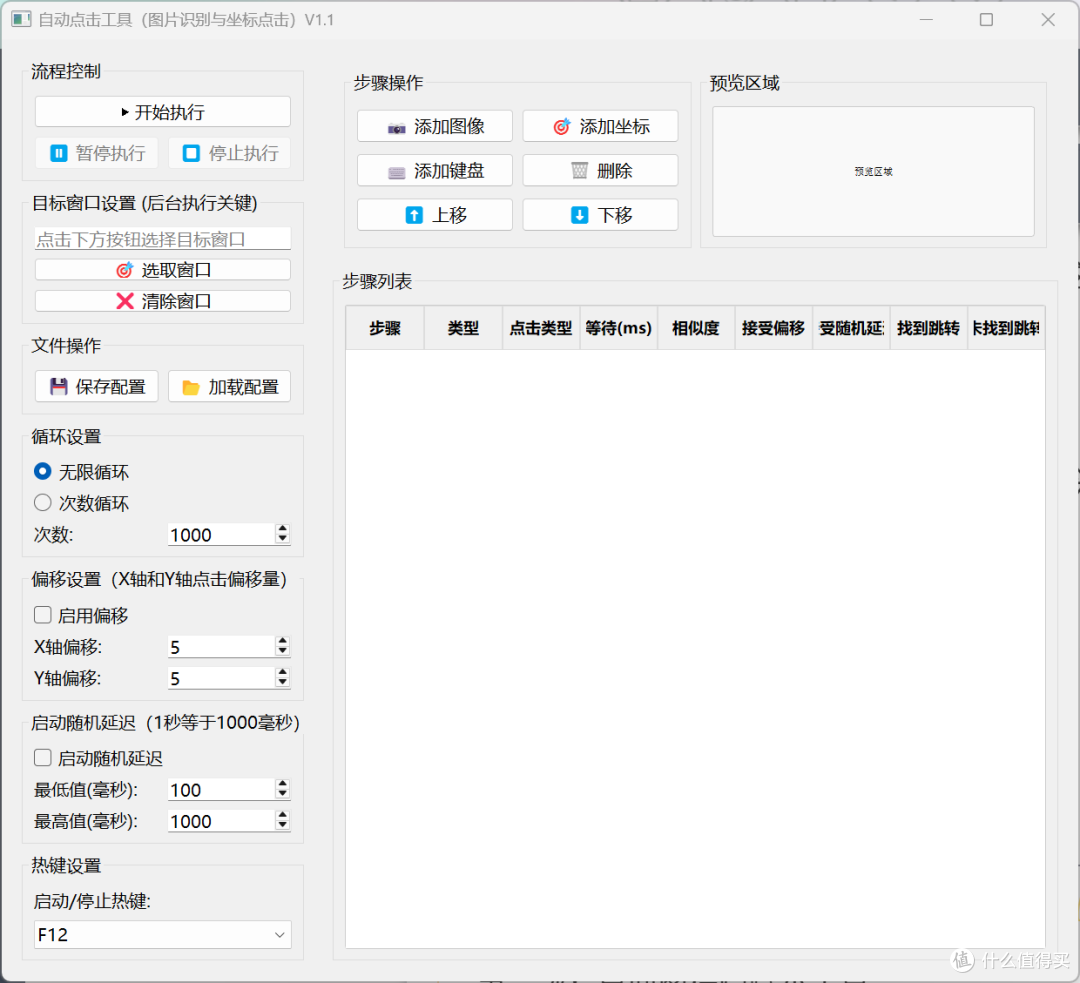Click the 步骤 column header
The width and height of the screenshot is (1080, 983).
tap(385, 328)
